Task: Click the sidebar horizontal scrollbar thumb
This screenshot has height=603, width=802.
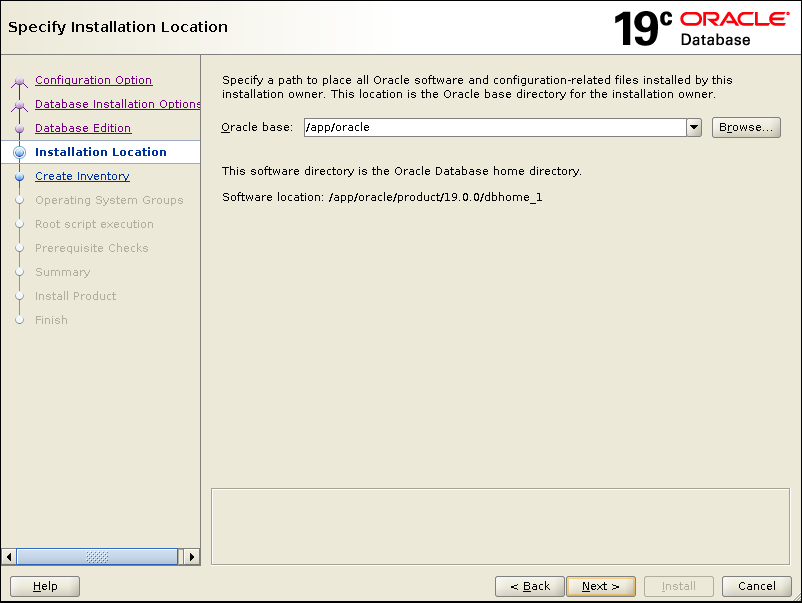Action: tap(97, 556)
